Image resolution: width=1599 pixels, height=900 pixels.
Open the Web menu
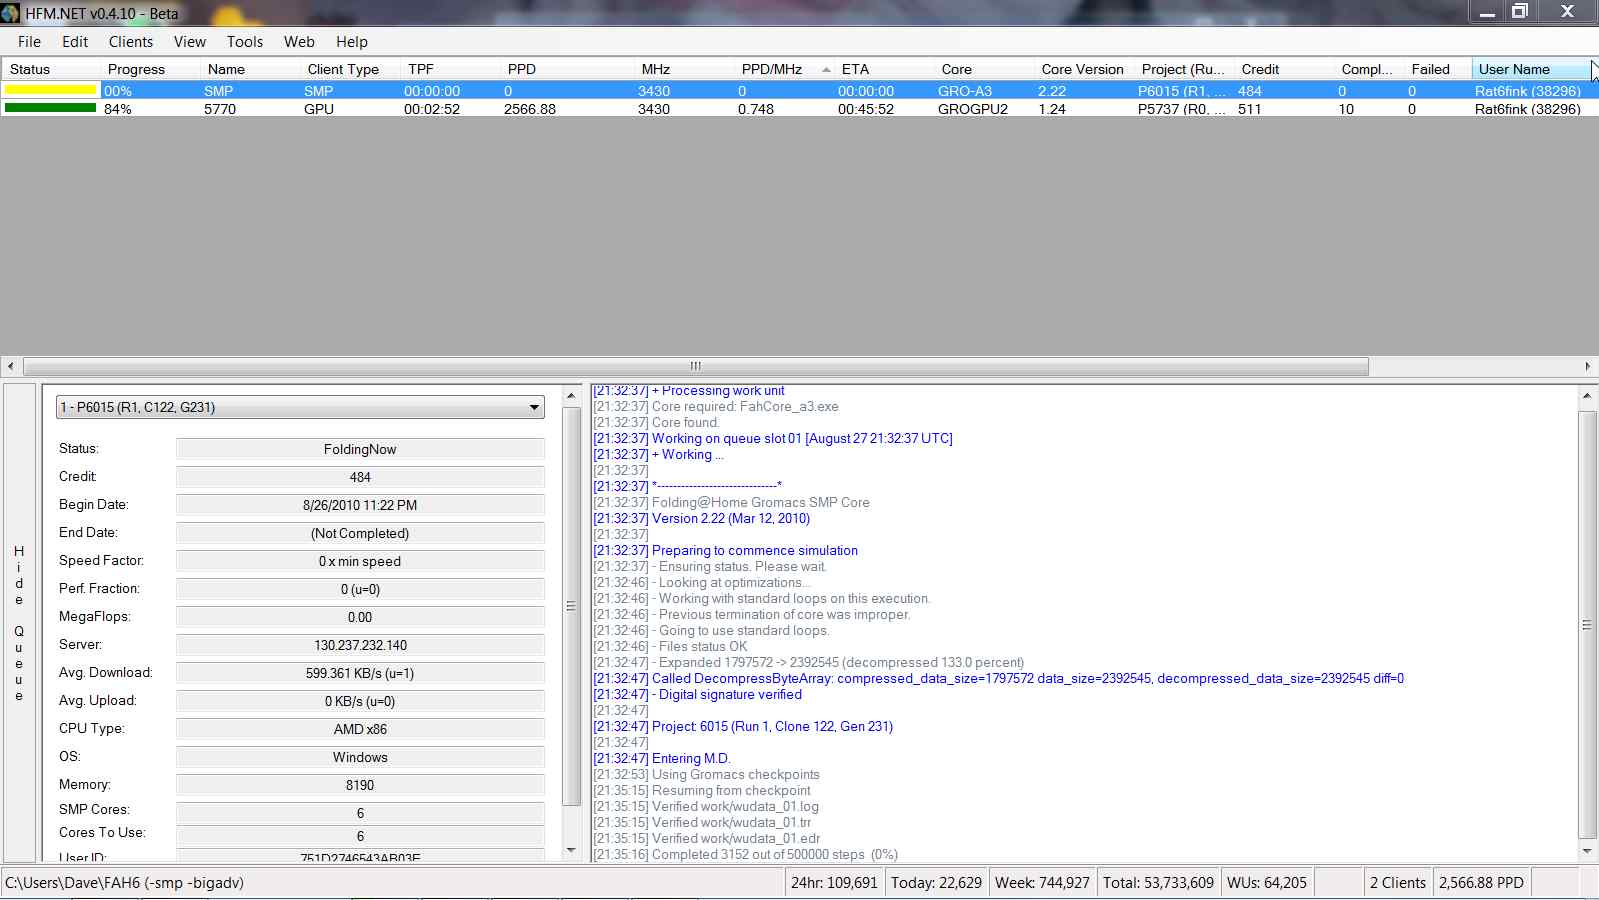click(299, 42)
